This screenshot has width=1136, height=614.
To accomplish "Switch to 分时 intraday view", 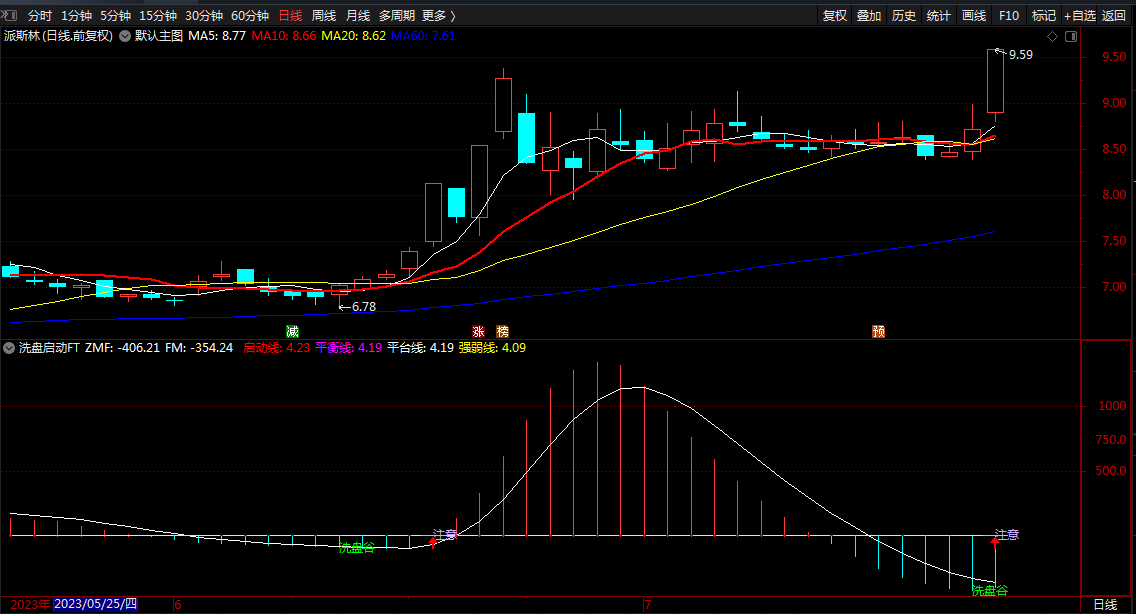I will coord(40,16).
